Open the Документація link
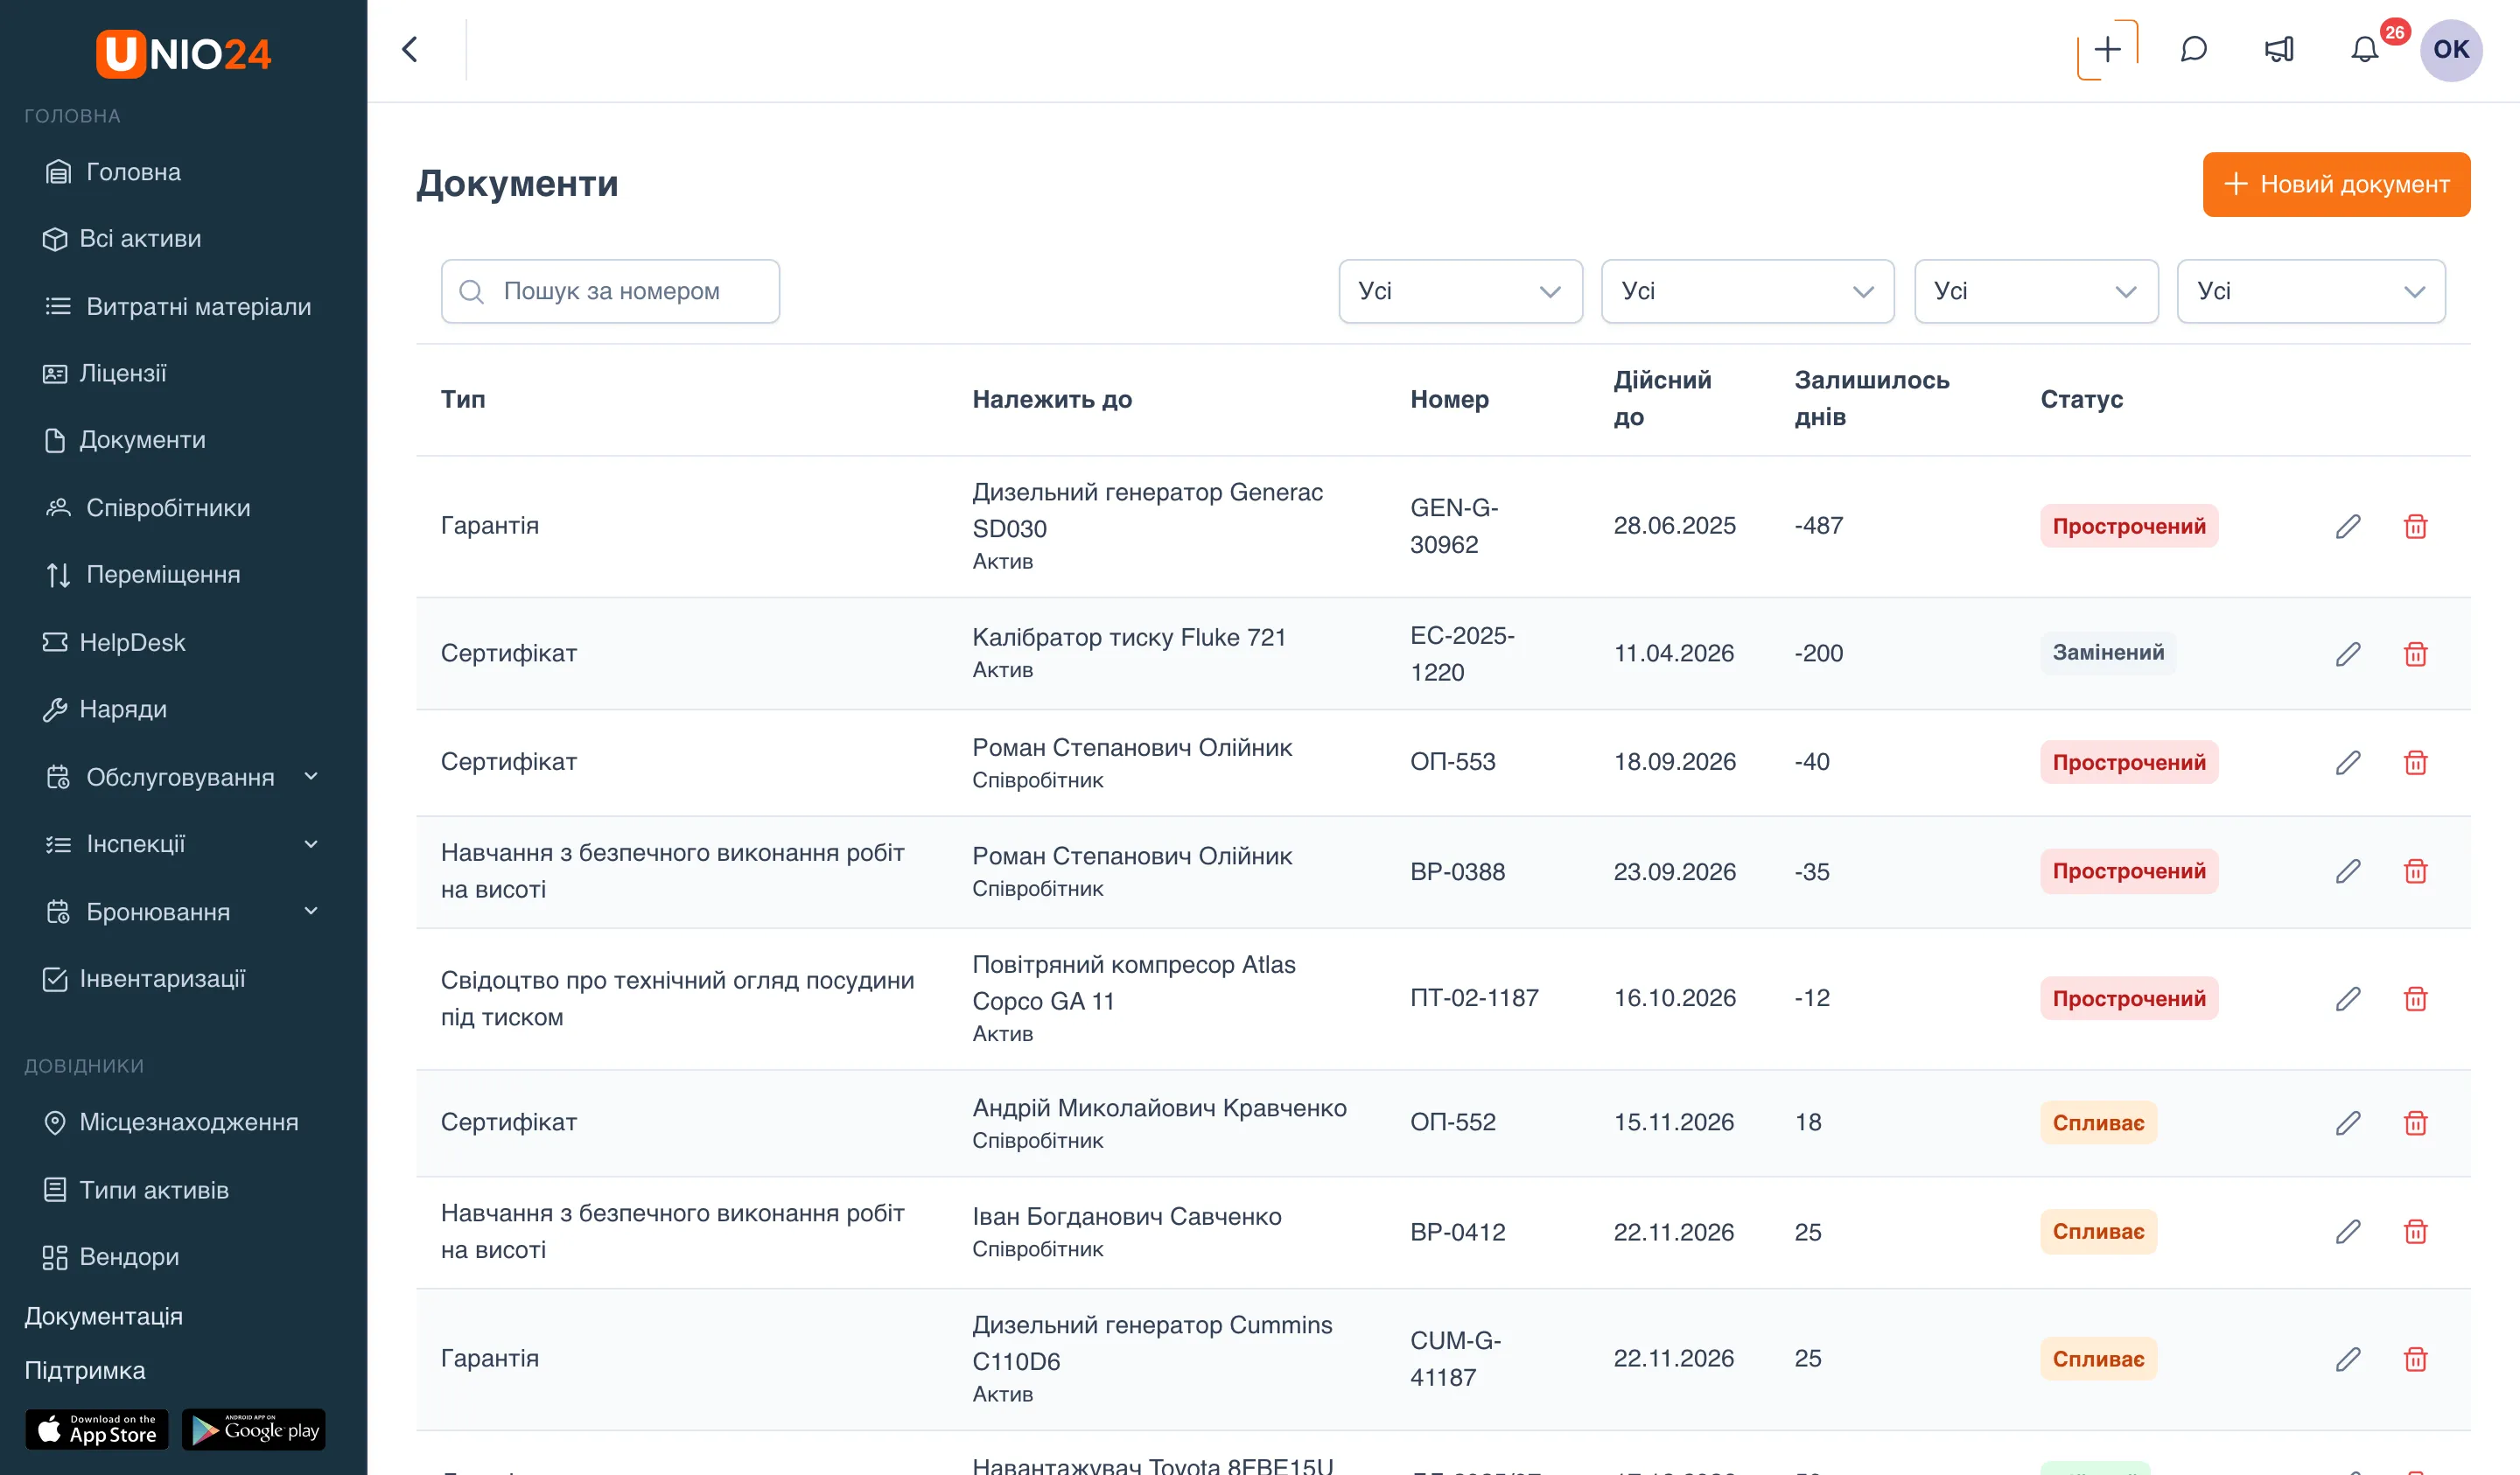Viewport: 2520px width, 1475px height. [103, 1316]
